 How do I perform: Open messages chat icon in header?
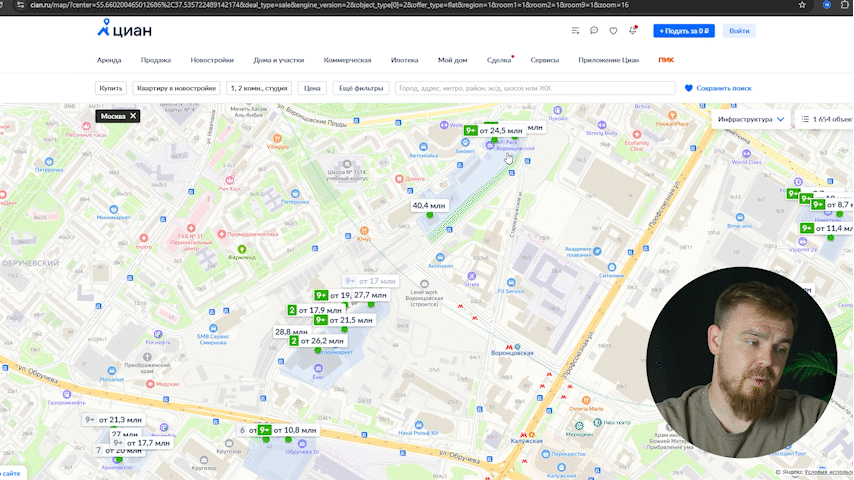pyautogui.click(x=594, y=31)
